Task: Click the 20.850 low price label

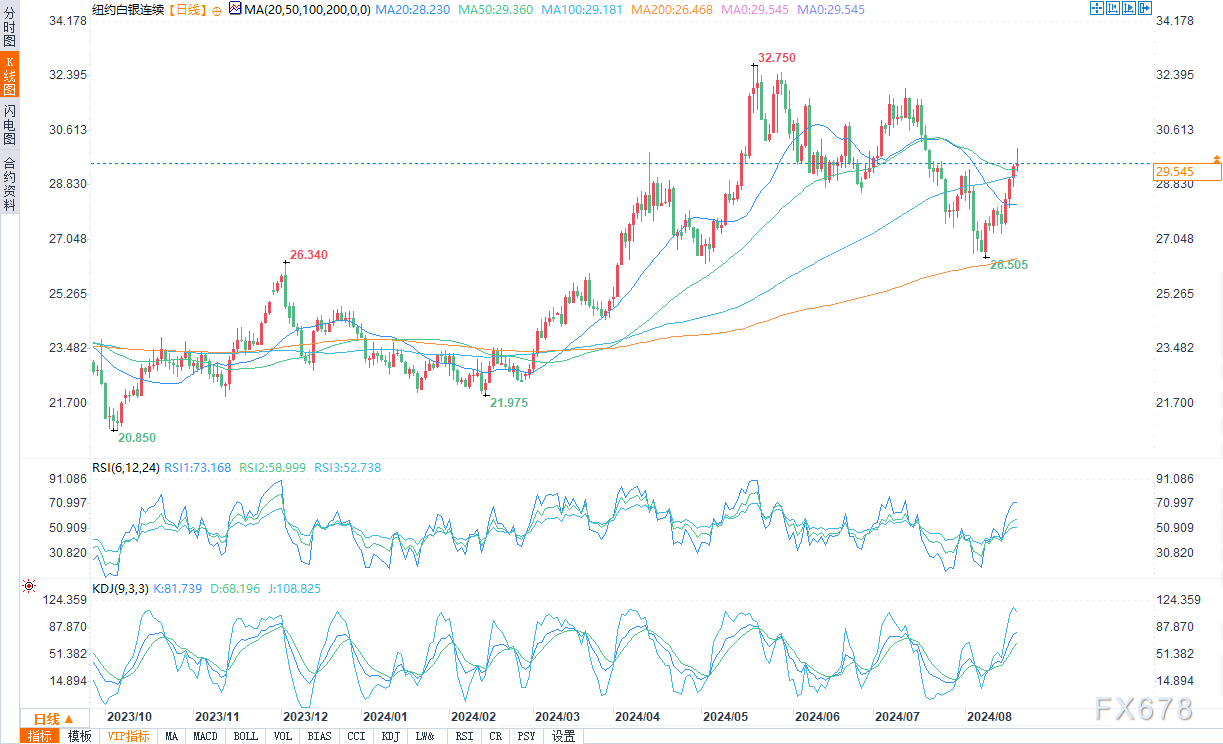Action: pyautogui.click(x=136, y=438)
